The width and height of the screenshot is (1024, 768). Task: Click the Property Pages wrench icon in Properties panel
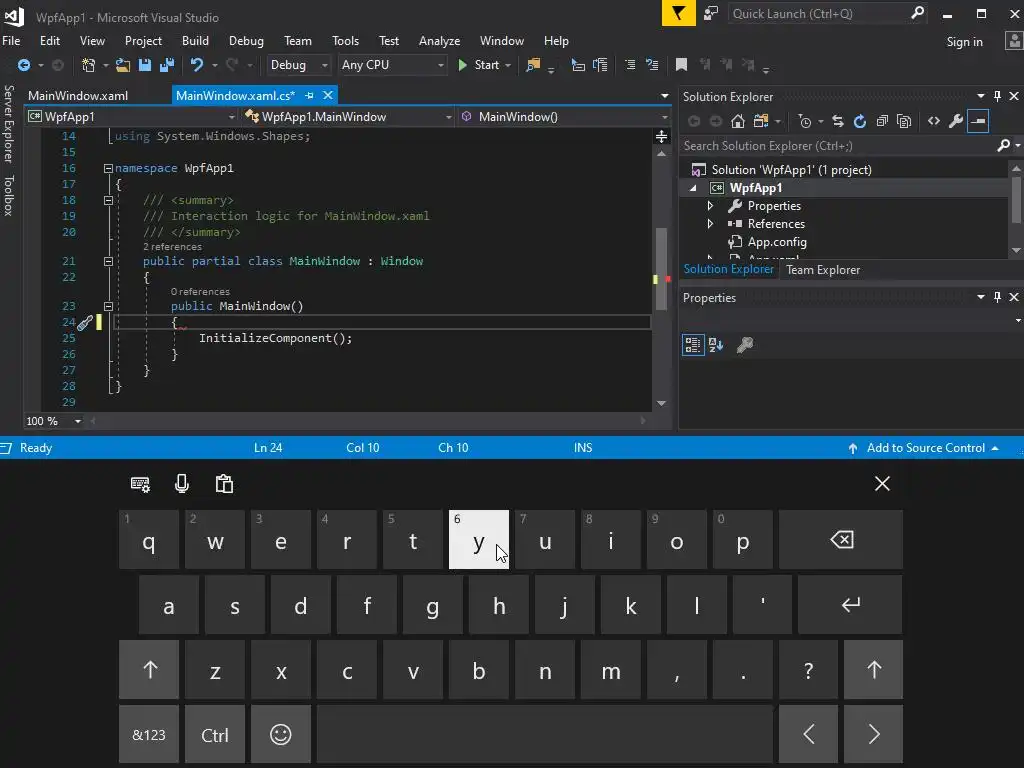click(x=745, y=345)
